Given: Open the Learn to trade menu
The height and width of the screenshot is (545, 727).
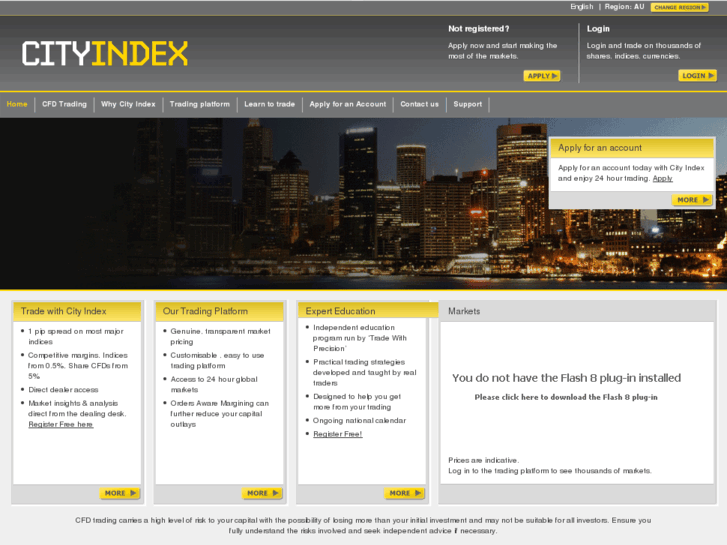Looking at the screenshot, I should (269, 104).
